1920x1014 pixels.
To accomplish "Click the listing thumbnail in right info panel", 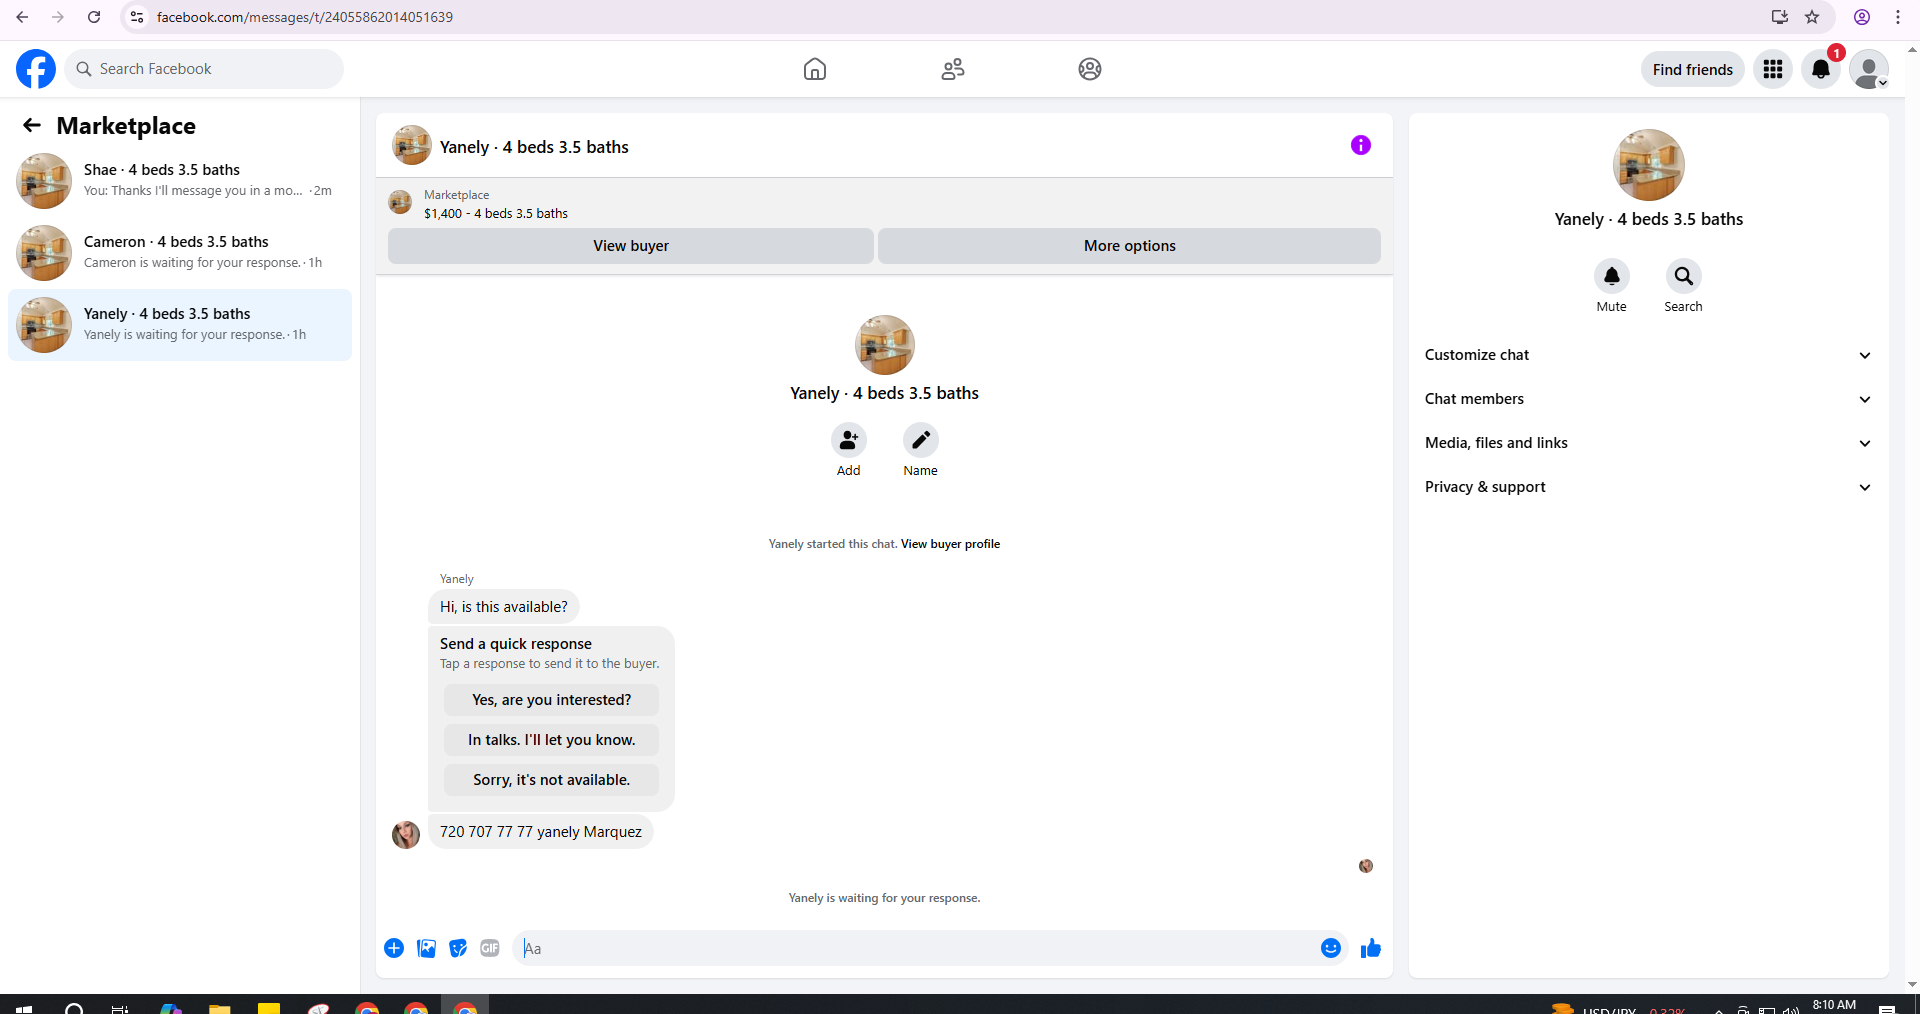I will point(1648,165).
